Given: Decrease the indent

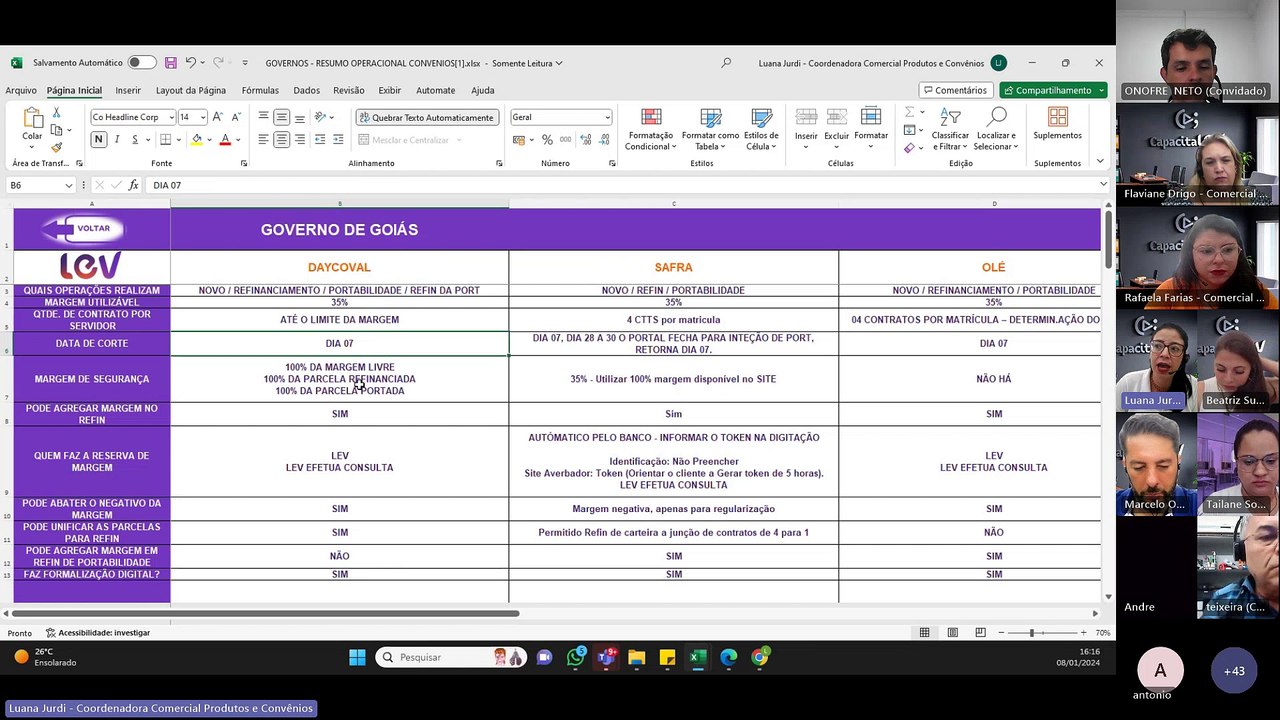Looking at the screenshot, I should tap(320, 140).
